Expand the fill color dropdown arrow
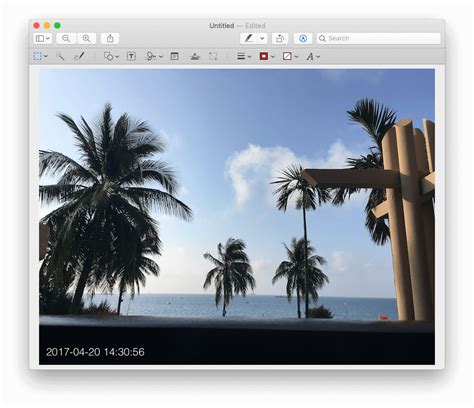This screenshot has height=408, width=474. pos(296,57)
